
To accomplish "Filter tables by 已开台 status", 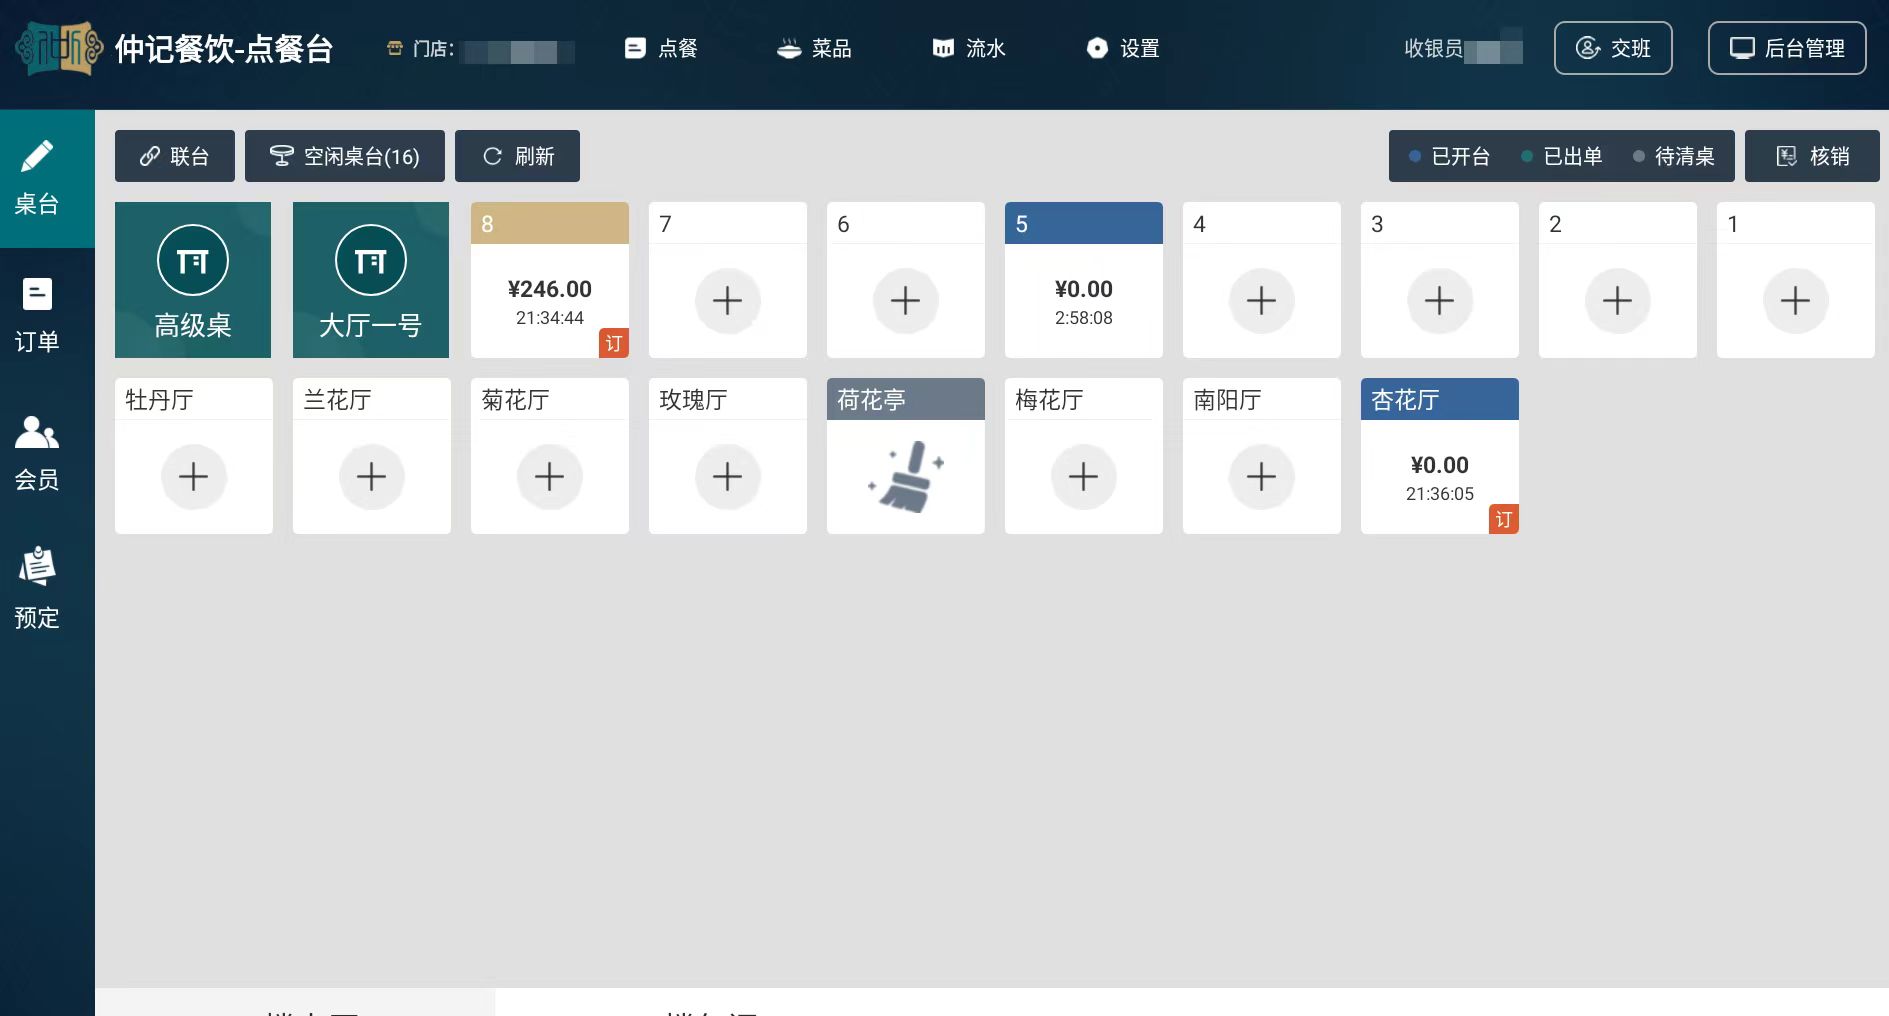I will pos(1450,156).
